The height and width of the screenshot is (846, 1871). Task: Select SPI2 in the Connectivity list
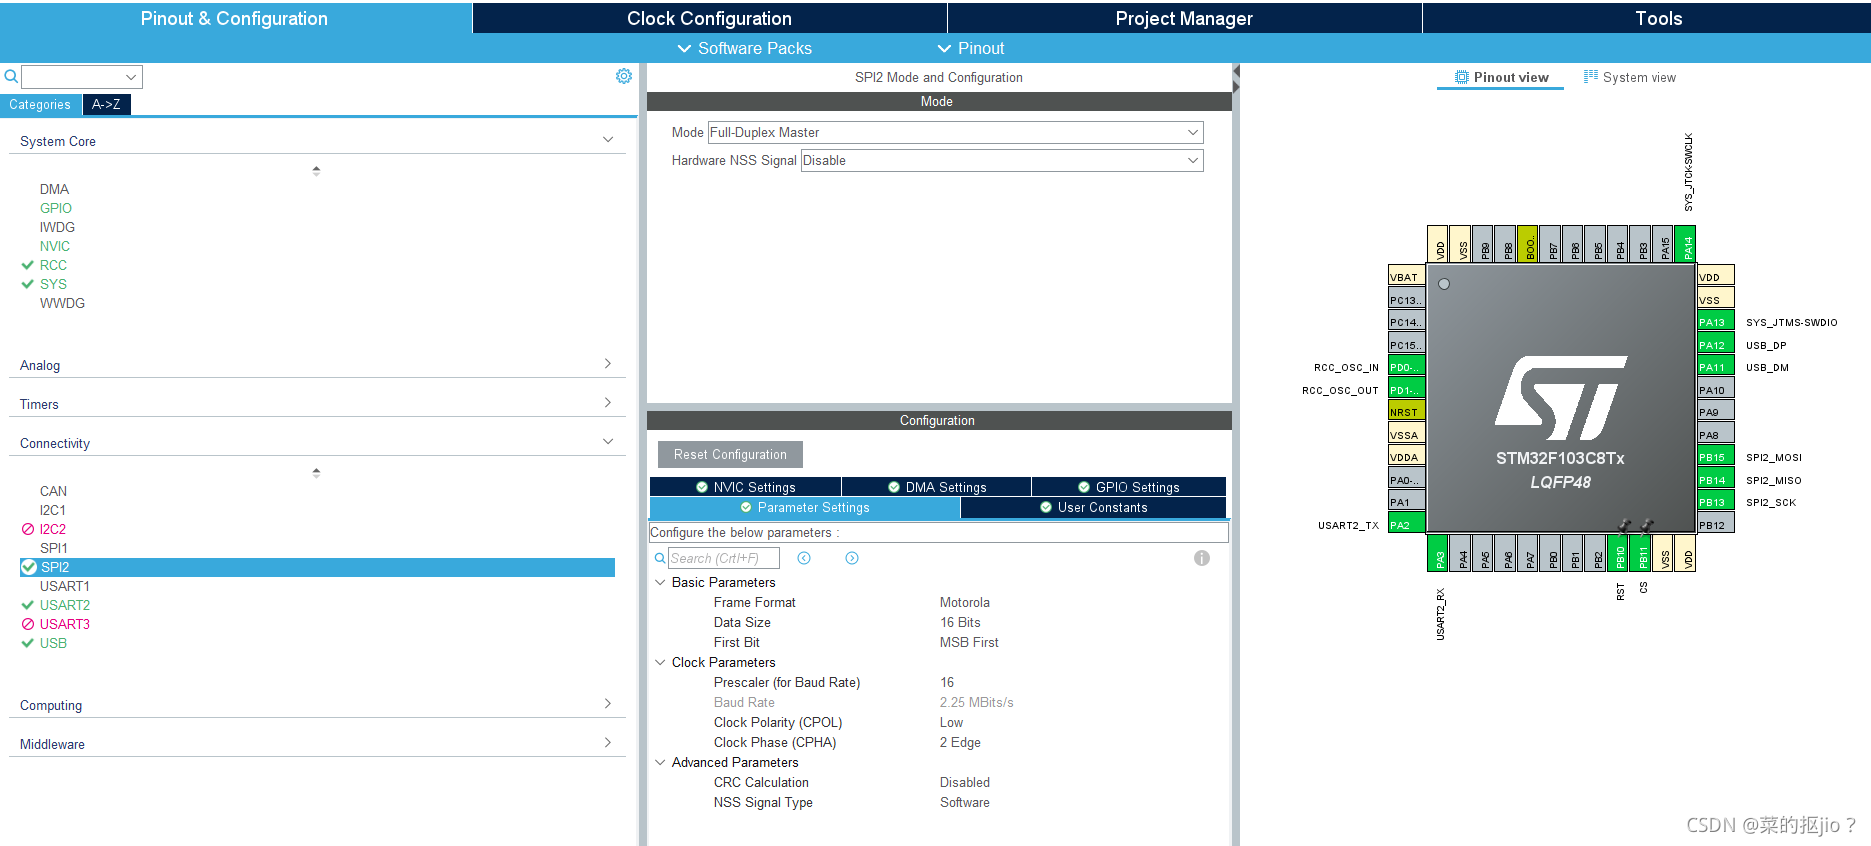pyautogui.click(x=317, y=567)
